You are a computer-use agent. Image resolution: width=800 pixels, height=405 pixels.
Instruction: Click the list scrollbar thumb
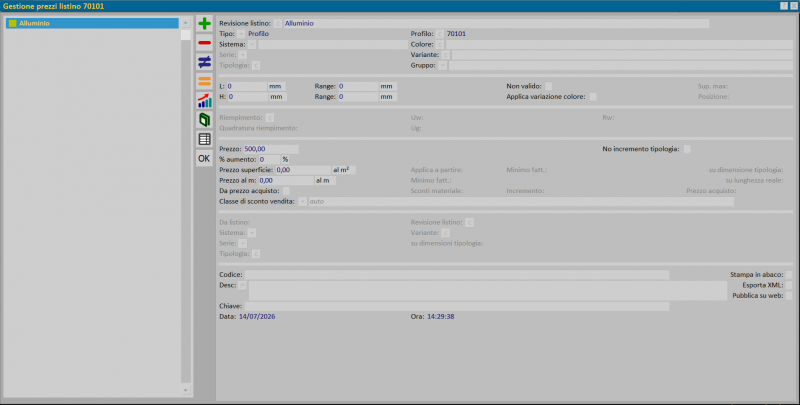click(x=186, y=35)
